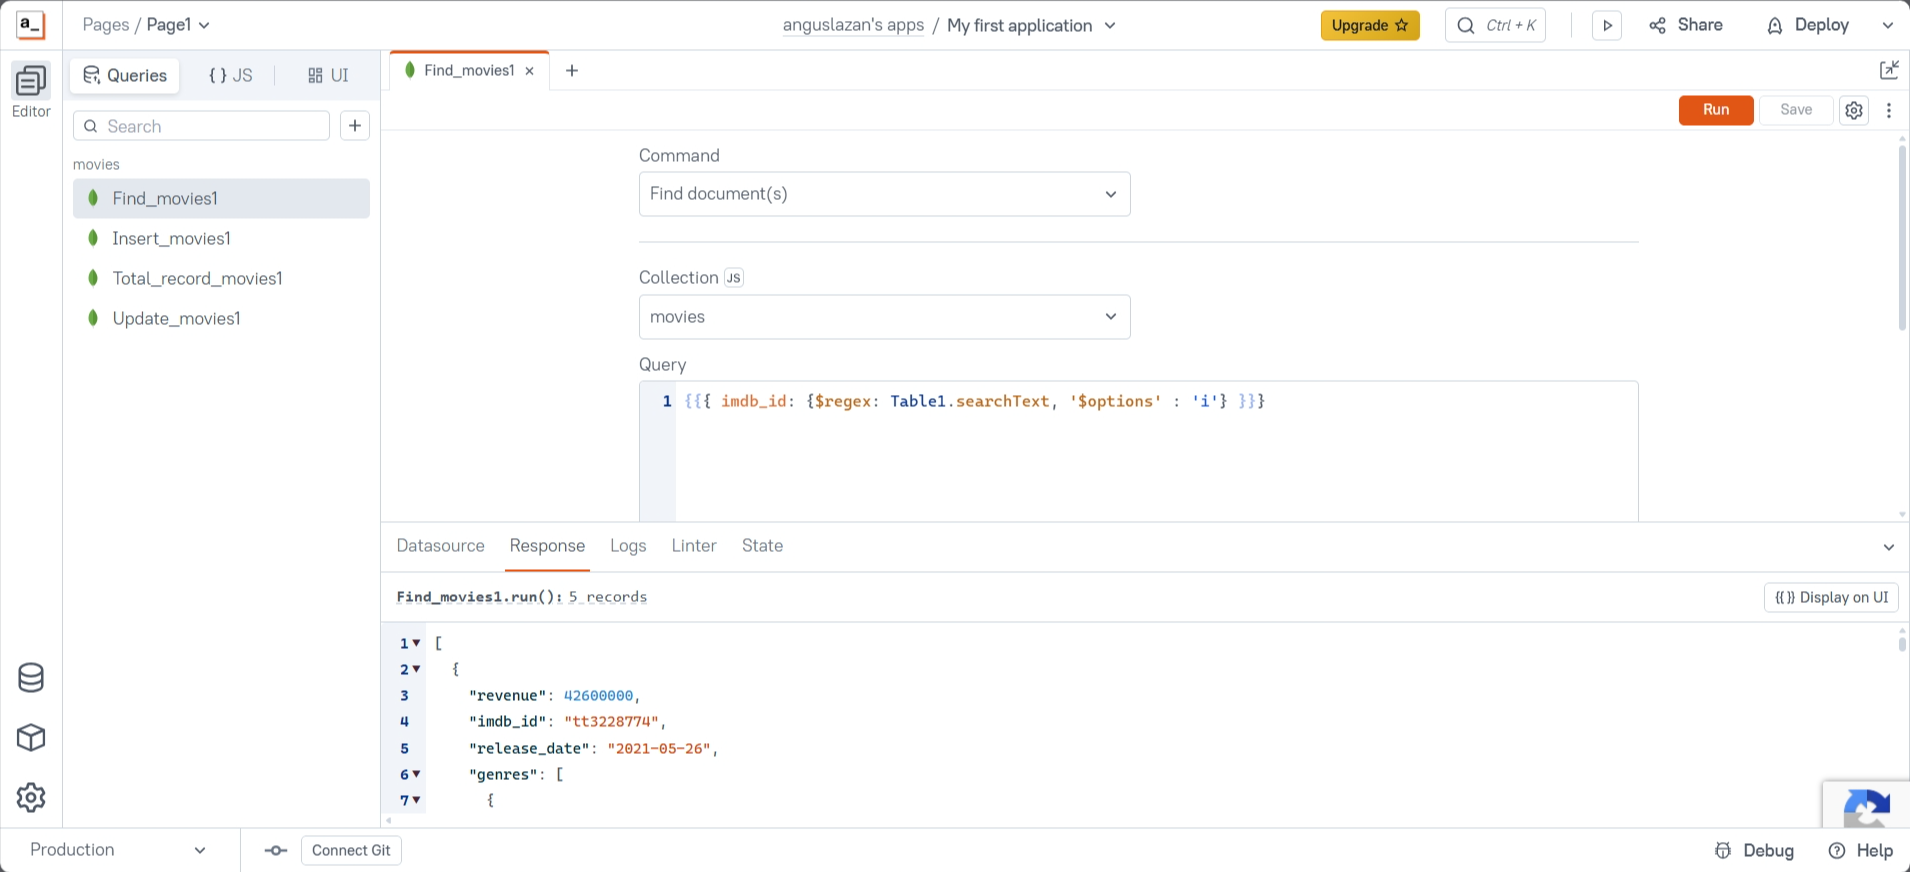Open Deploy options chevron
The height and width of the screenshot is (872, 1910).
(x=1888, y=26)
